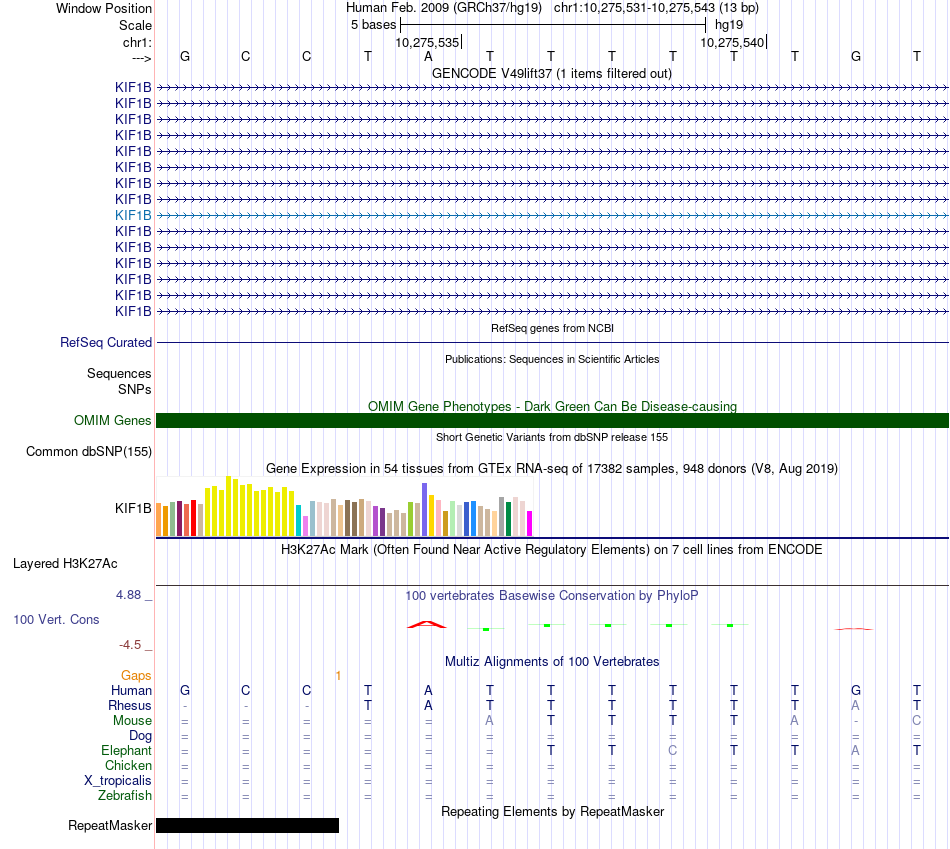
Task: Open "100 vertebrates Basewise Conservation by PhyloP" title
Action: [x=552, y=596]
